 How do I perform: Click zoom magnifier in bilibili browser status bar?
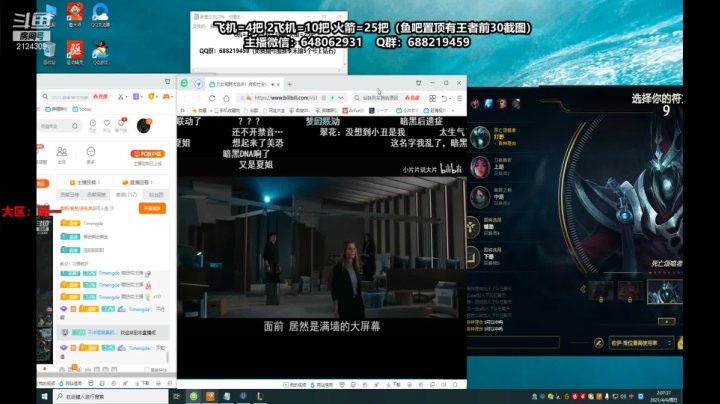point(456,385)
